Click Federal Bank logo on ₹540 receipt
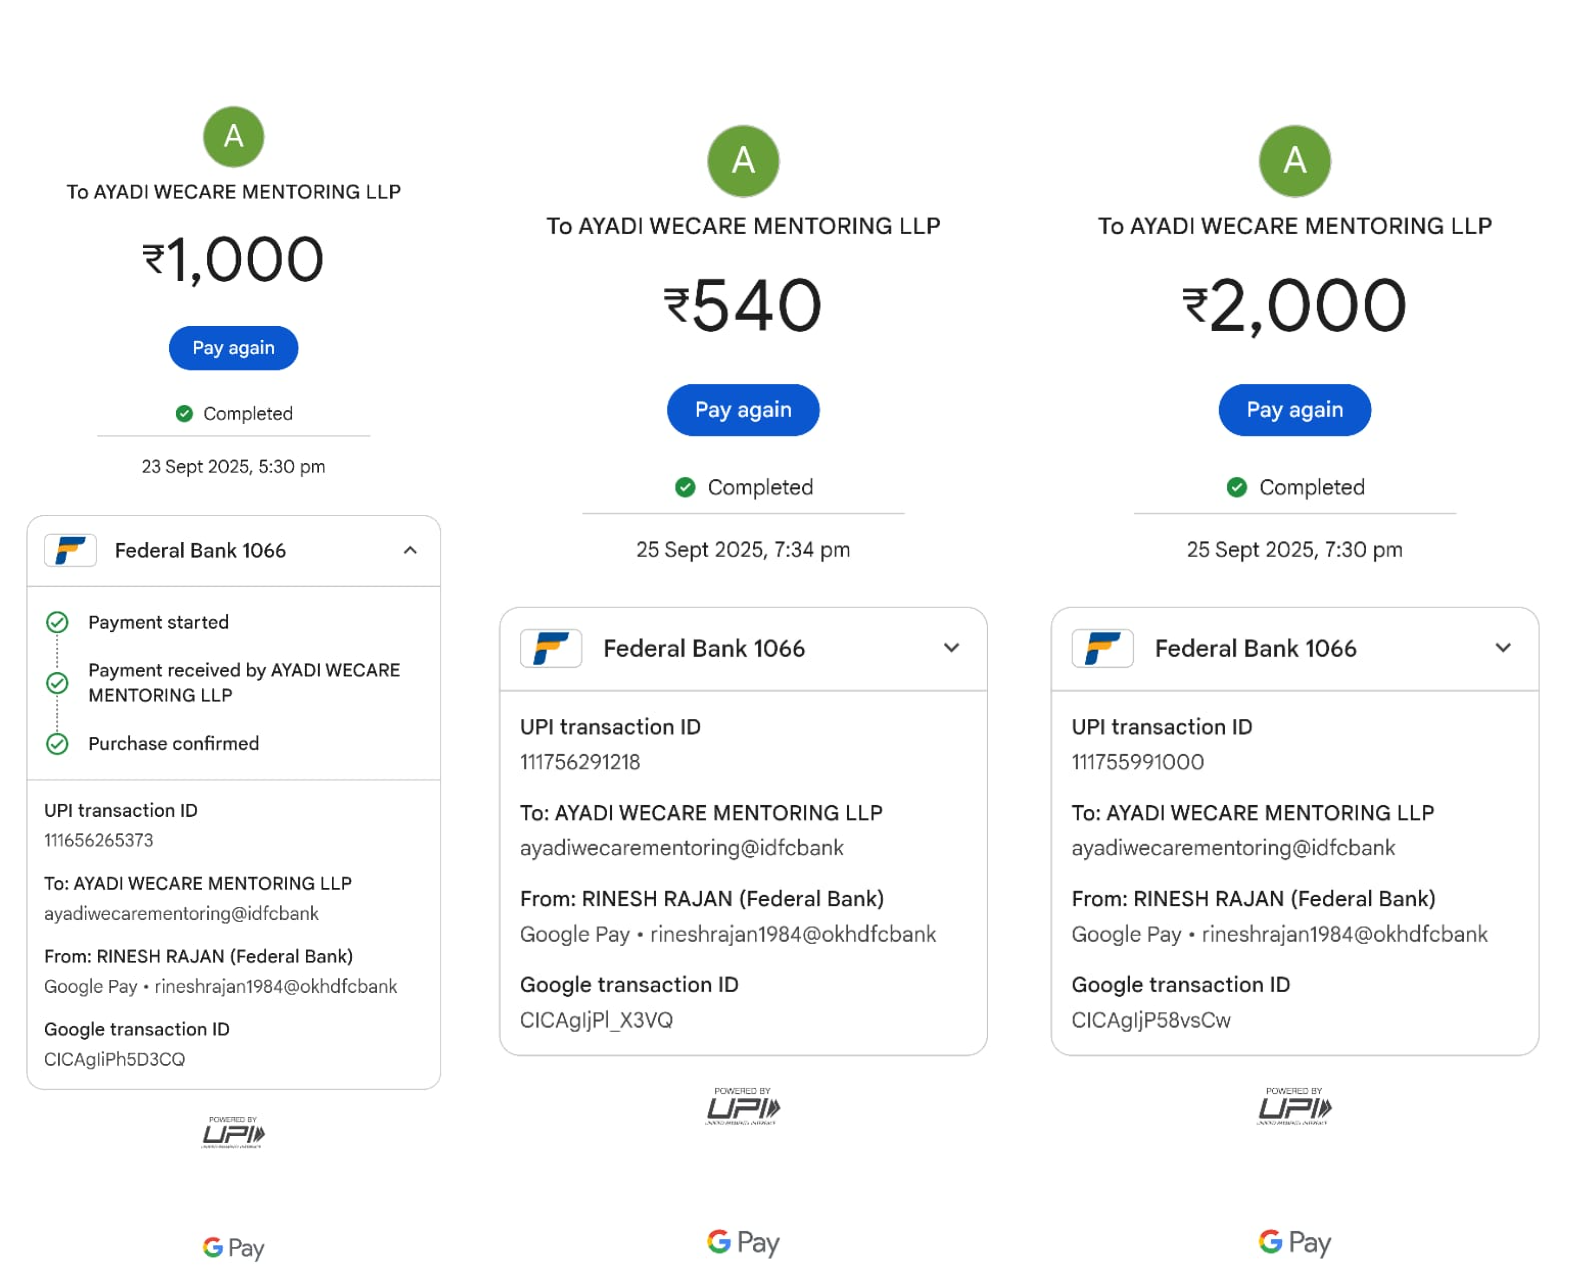Screen dimensions: 1571x1280 pyautogui.click(x=551, y=649)
